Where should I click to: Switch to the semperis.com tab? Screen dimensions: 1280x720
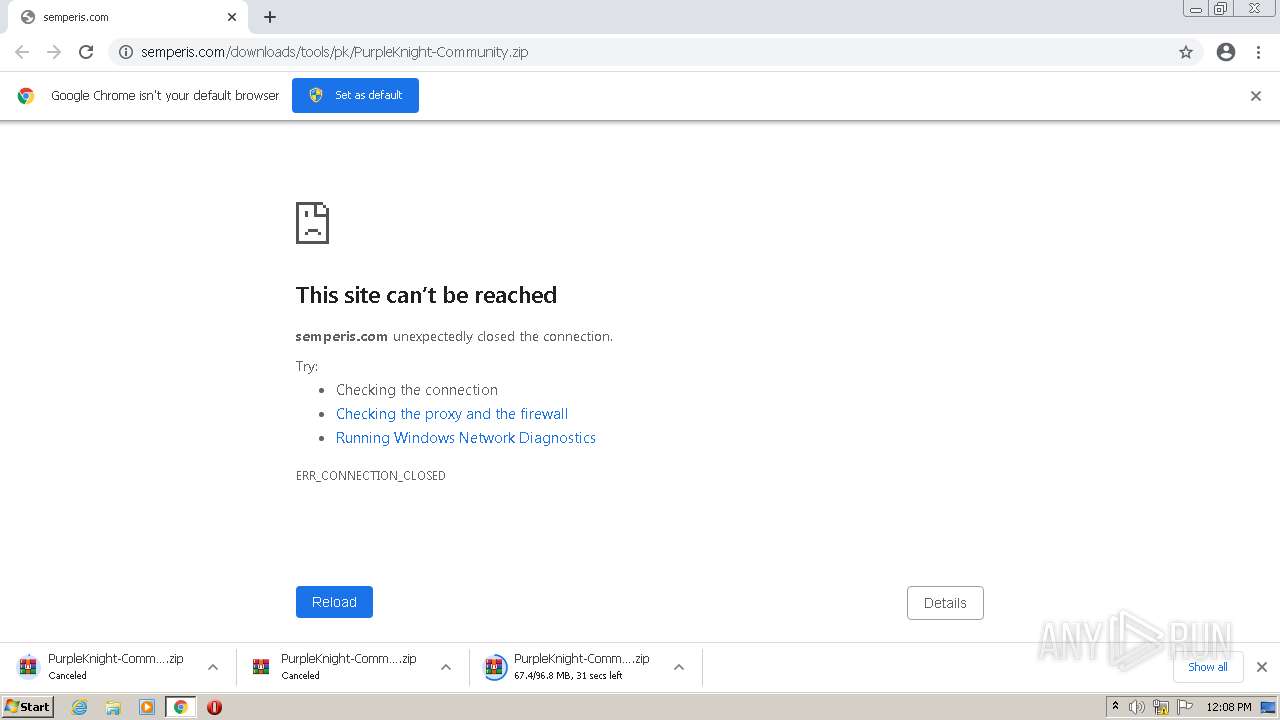[128, 17]
